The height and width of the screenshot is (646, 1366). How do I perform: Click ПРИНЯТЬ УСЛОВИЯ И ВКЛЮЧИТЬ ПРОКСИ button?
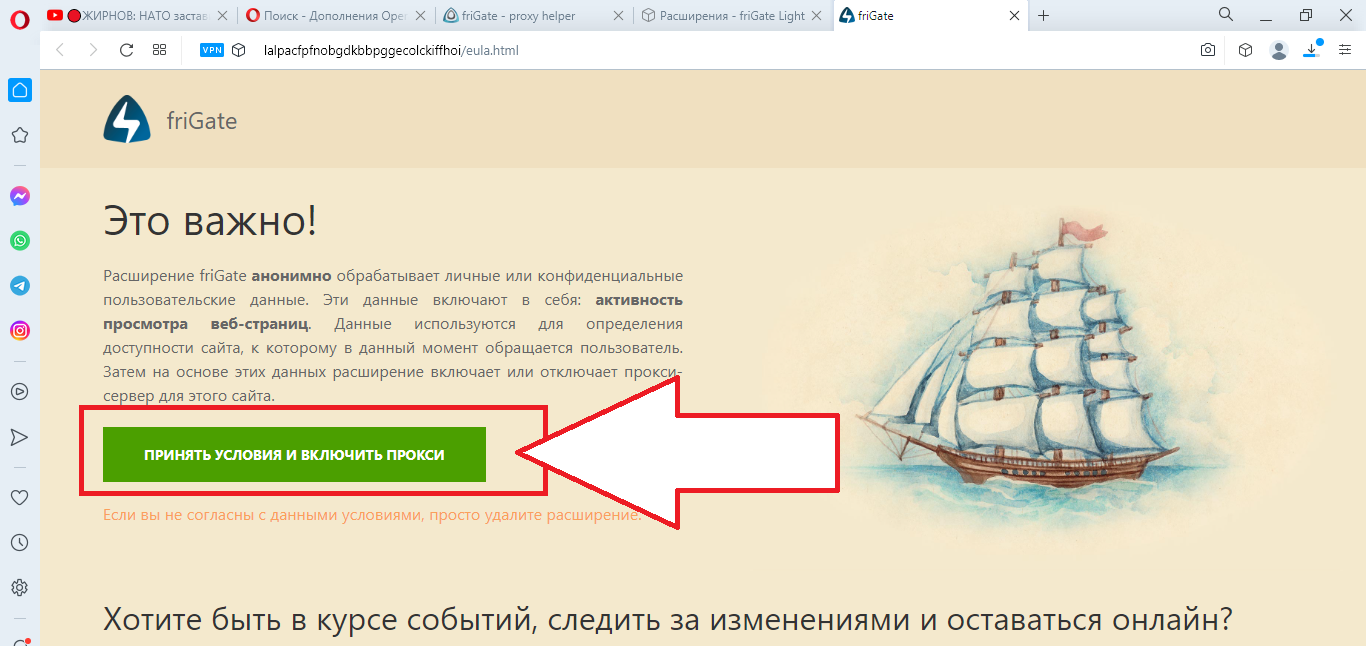(294, 454)
